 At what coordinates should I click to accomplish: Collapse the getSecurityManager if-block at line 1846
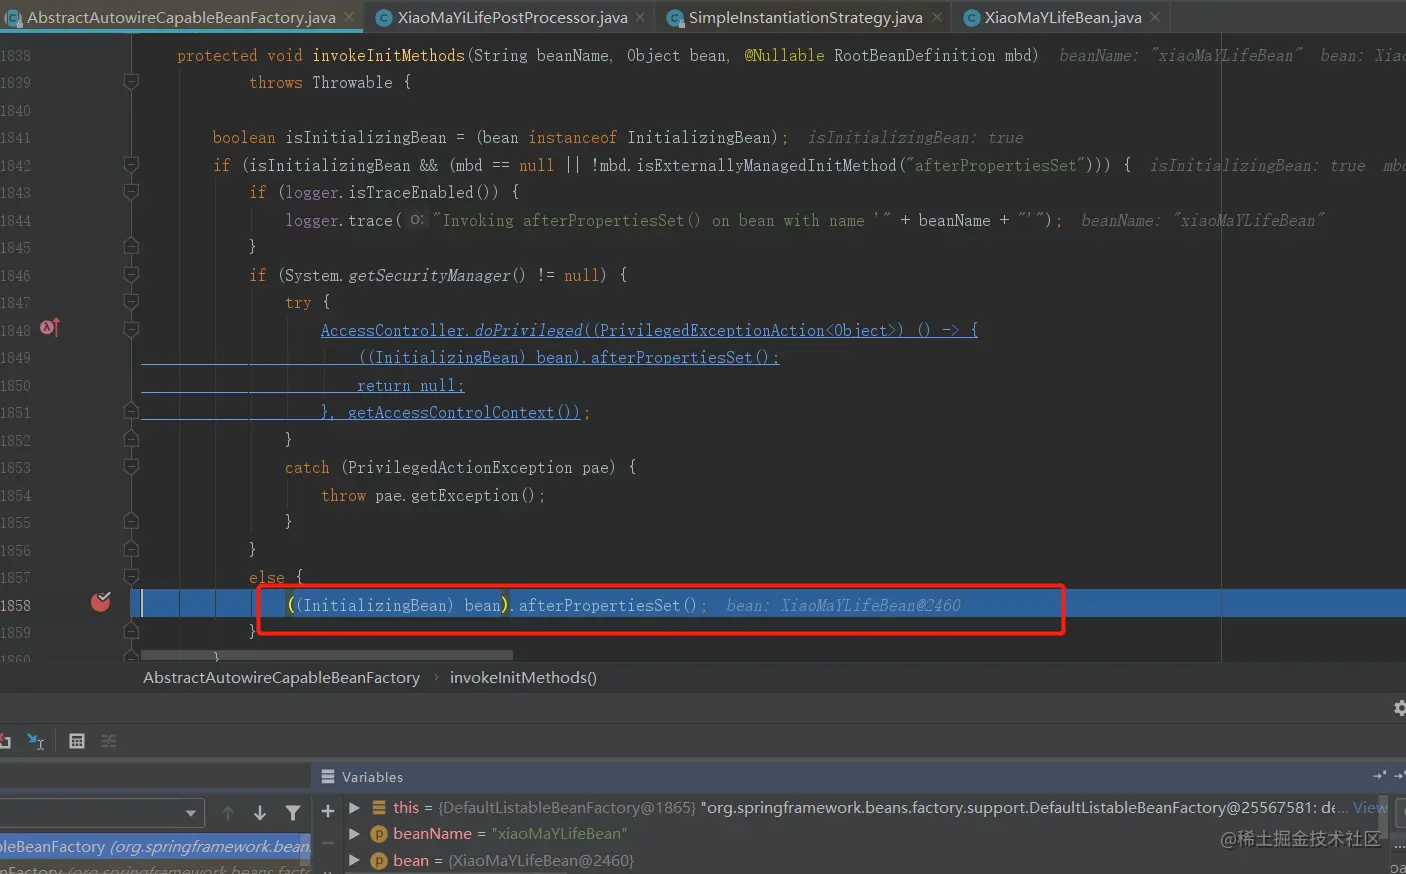(131, 275)
